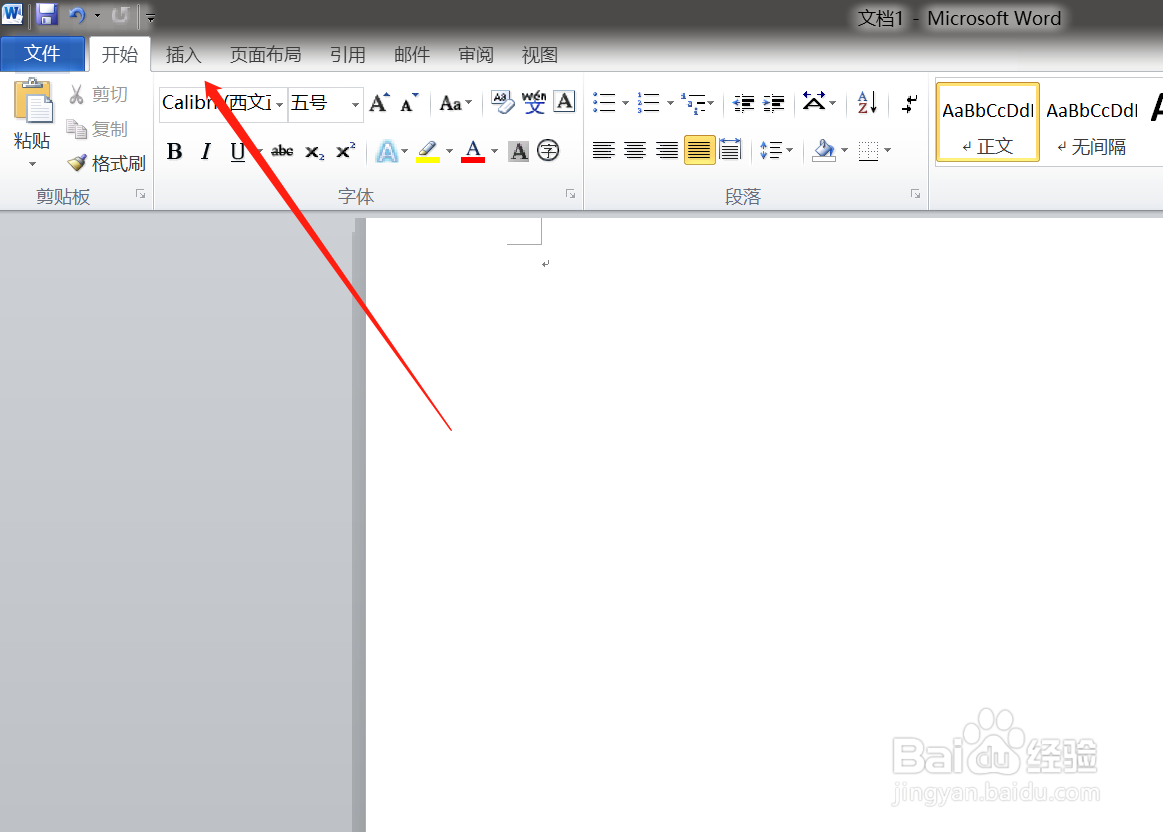Switch to the 插入 tab
1163x832 pixels.
point(183,55)
